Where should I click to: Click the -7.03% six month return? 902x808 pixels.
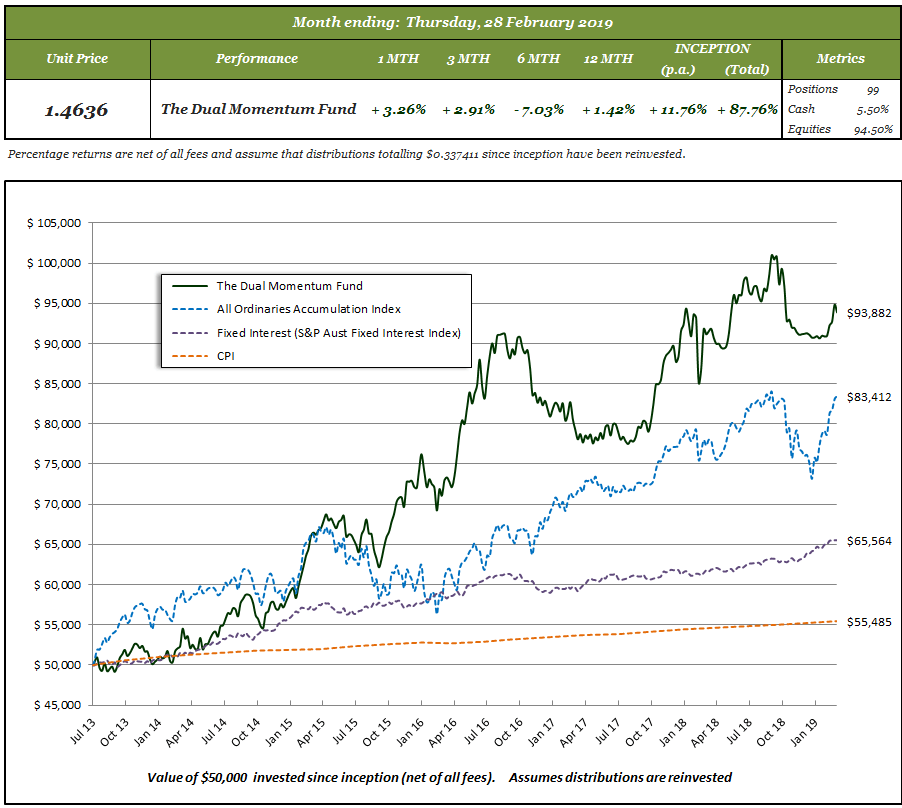[x=538, y=109]
